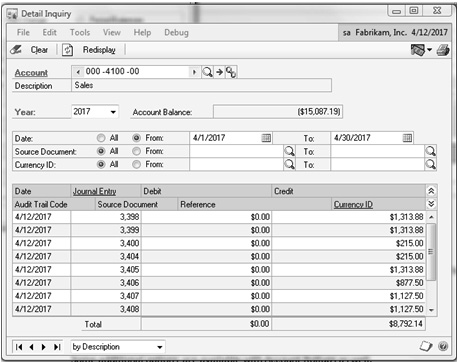This screenshot has width=458, height=362.
Task: Click the Fabrikam, Inc. company status text
Action: coord(381,33)
